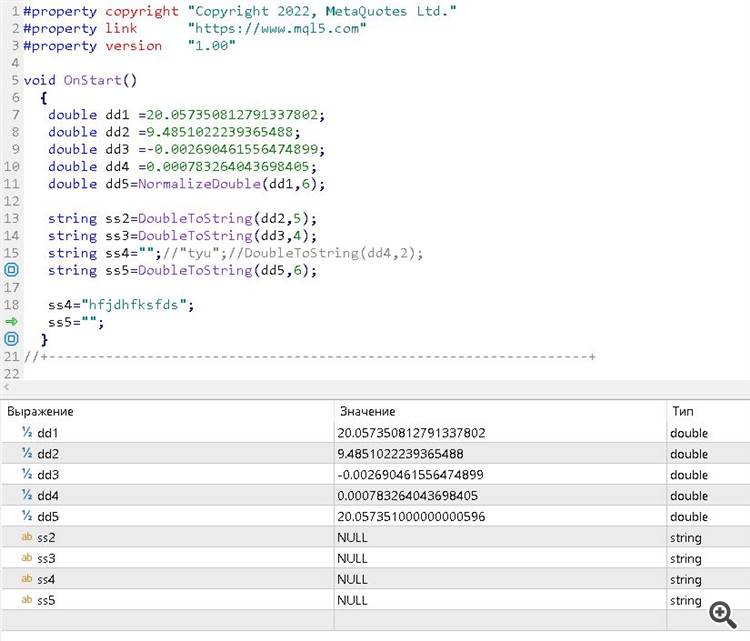Click the double-type icon beside dd1

click(27, 432)
